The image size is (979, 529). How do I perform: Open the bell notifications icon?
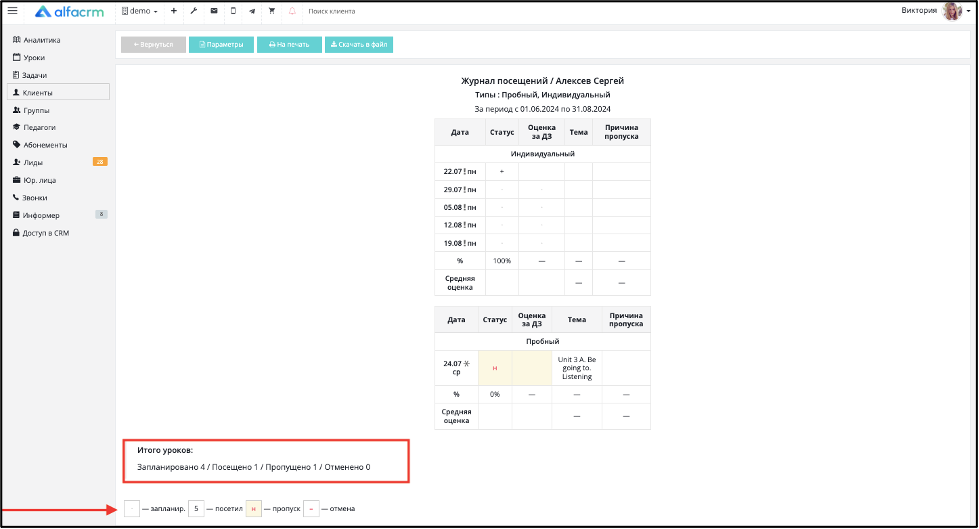[x=292, y=11]
